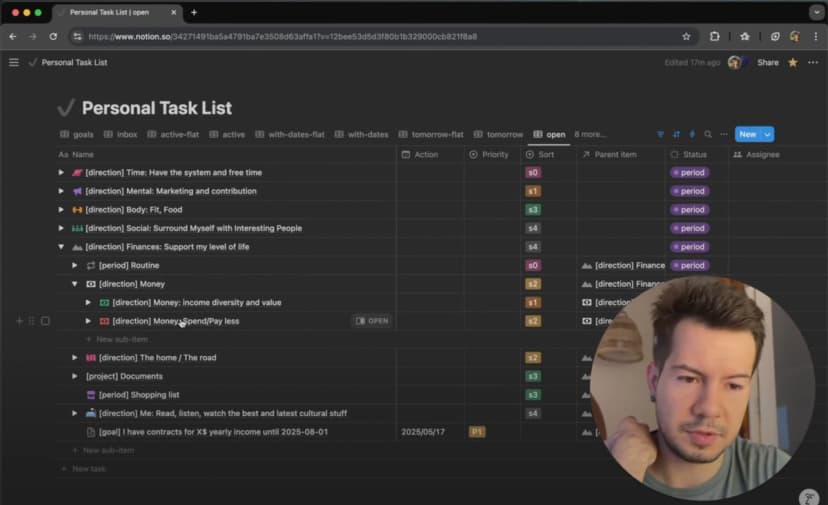Screen dimensions: 828x505
Task: Show hidden views via '8 more...'
Action: coord(590,134)
